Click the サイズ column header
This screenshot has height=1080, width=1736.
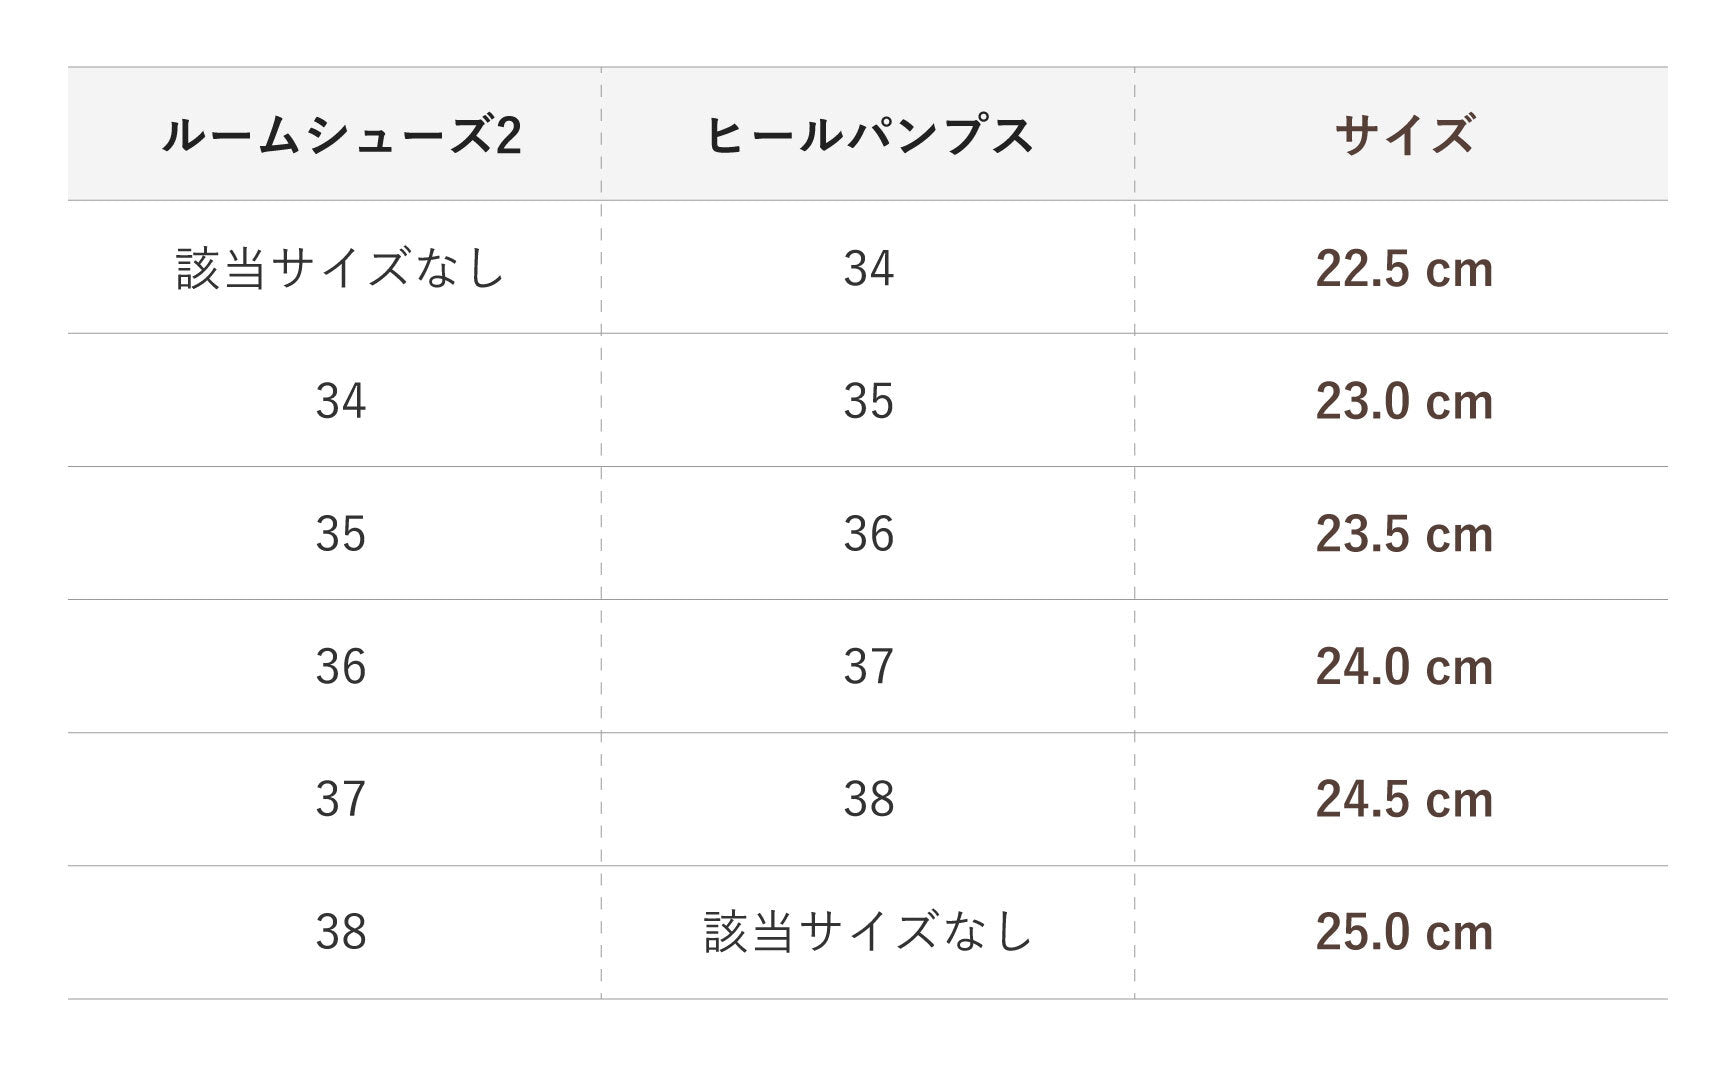pos(1404,135)
